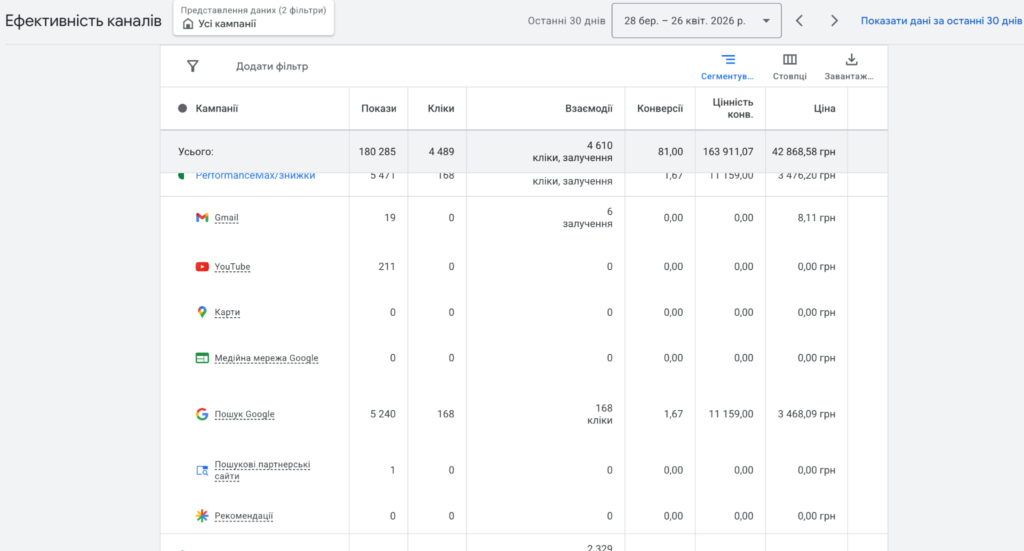Click the Display network (Медійна мережа) icon
Screen dimensions: 1024x551
pyautogui.click(x=202, y=358)
